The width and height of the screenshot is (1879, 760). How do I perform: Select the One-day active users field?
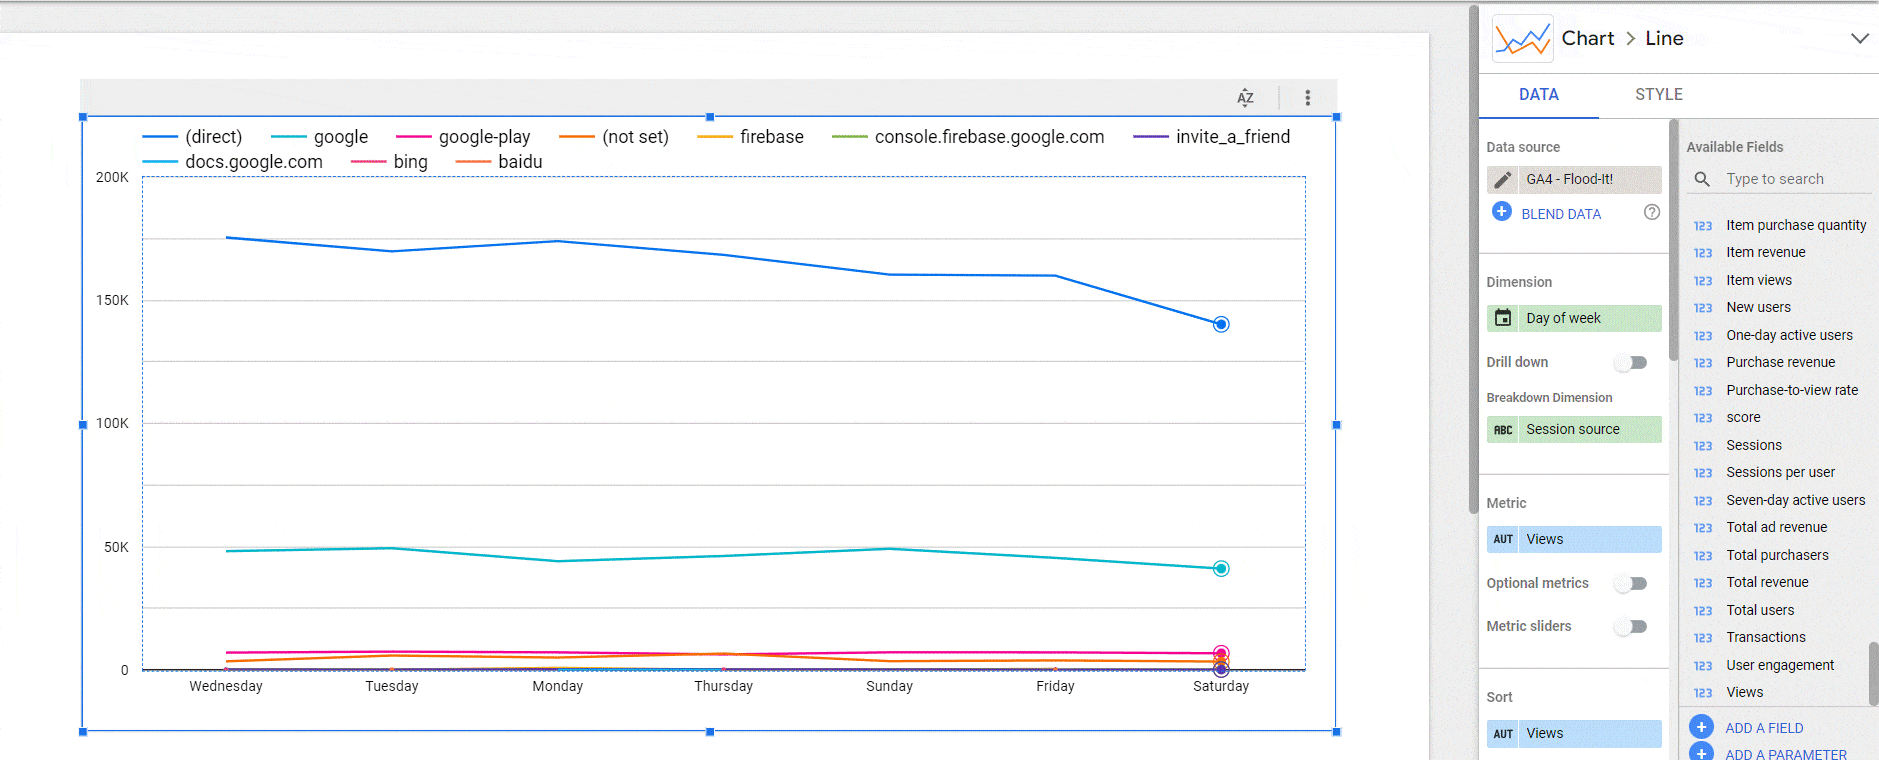point(1789,335)
